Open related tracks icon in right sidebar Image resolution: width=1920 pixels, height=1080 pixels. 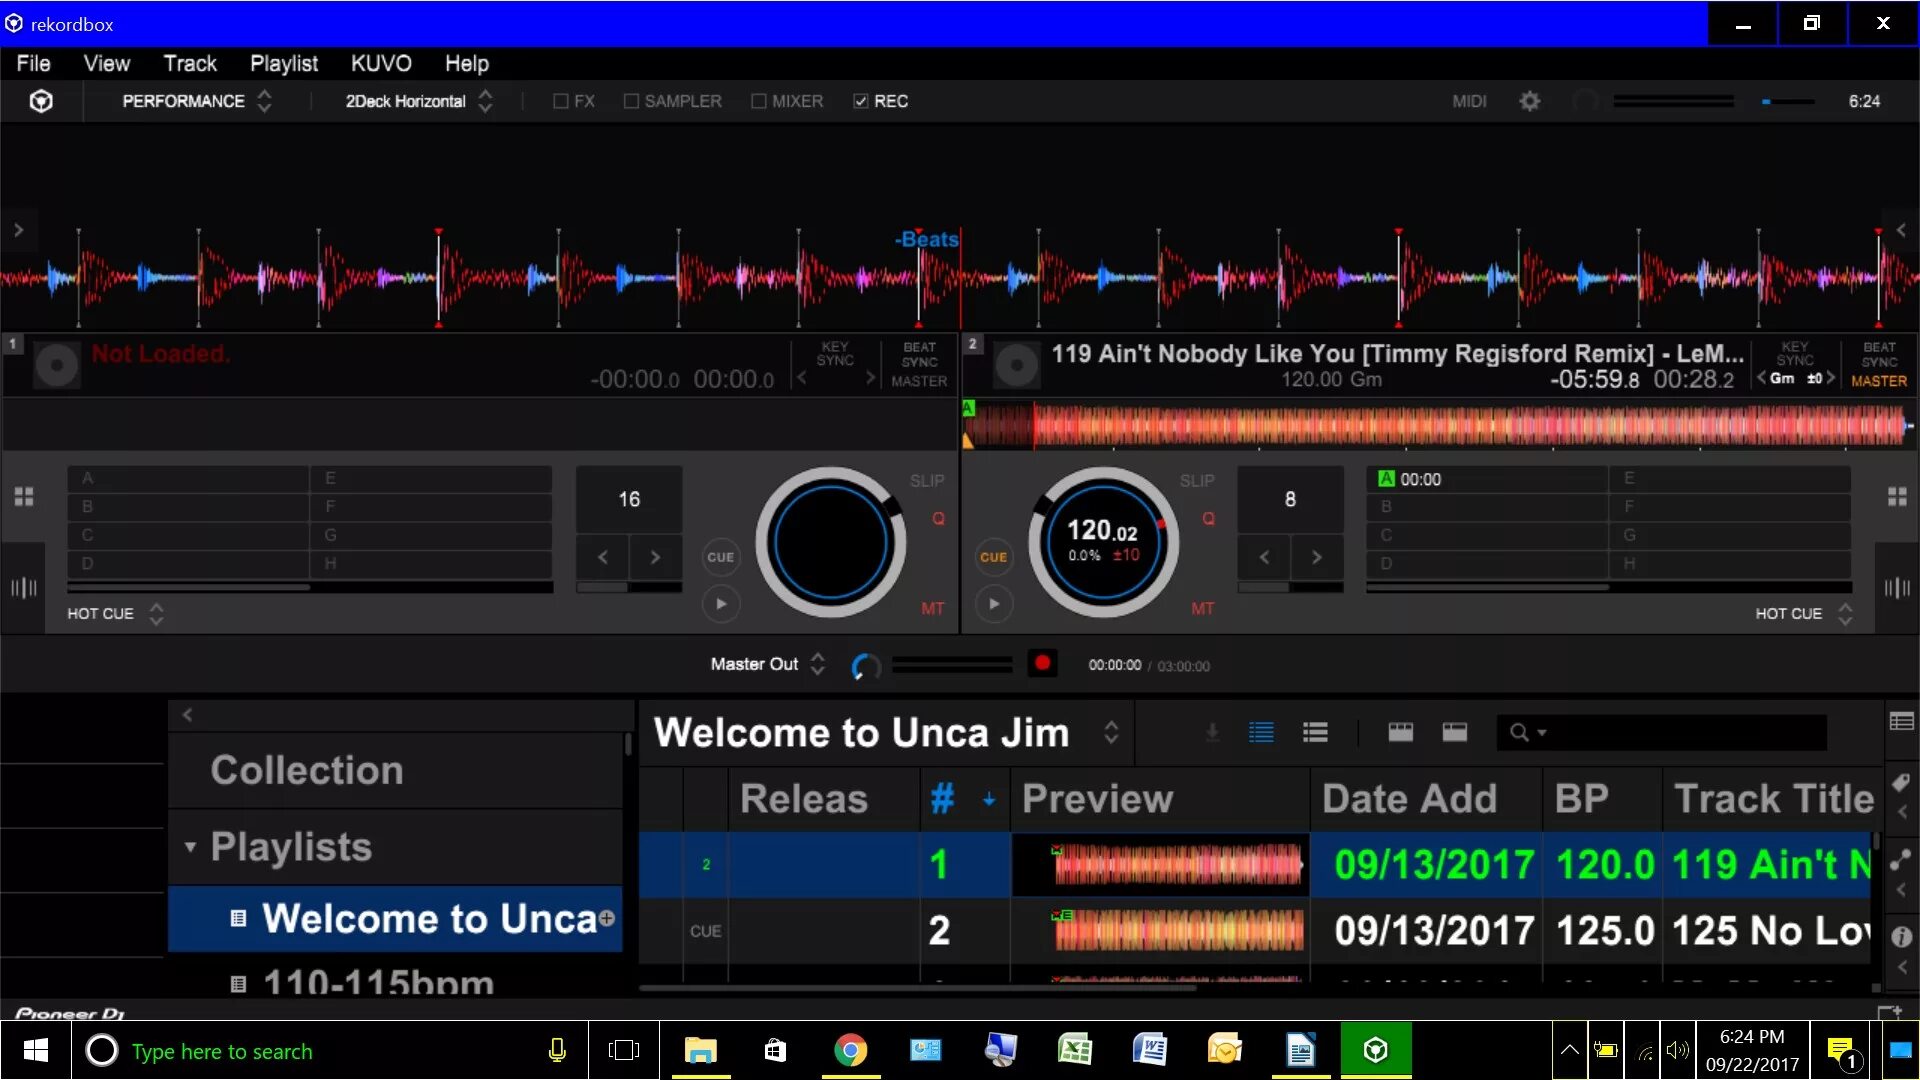[x=1901, y=860]
